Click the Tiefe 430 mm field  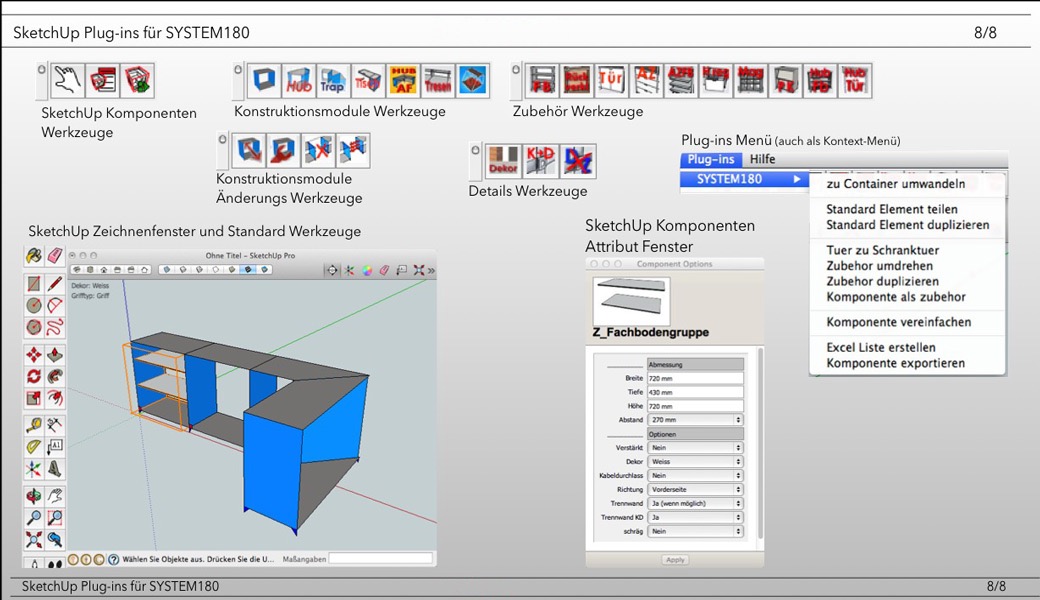(x=695, y=392)
